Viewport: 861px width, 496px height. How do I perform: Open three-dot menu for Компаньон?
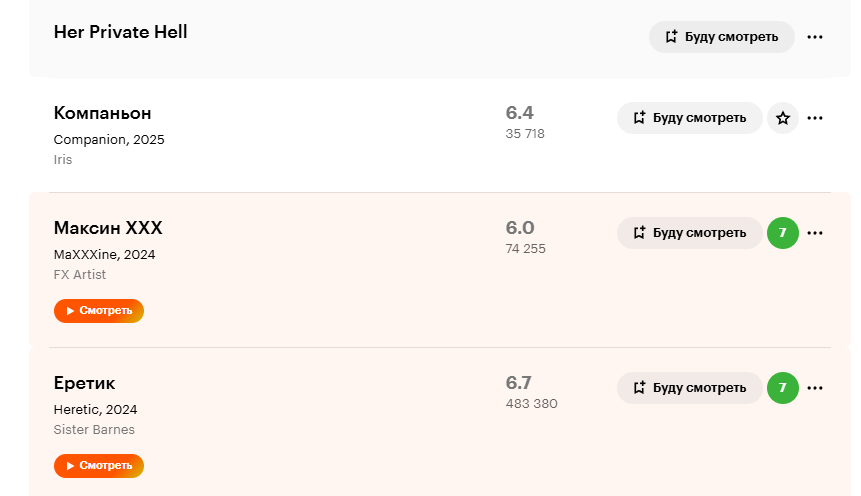point(814,118)
